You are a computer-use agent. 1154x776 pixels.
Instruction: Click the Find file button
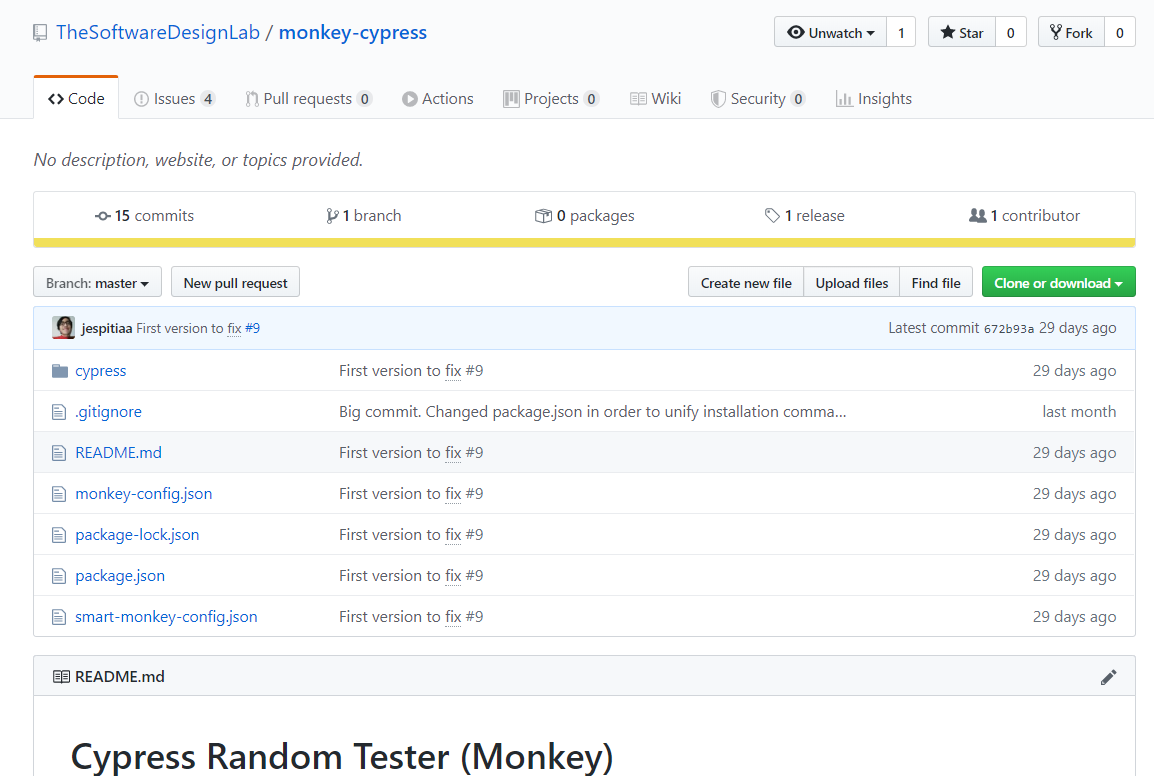[x=936, y=283]
